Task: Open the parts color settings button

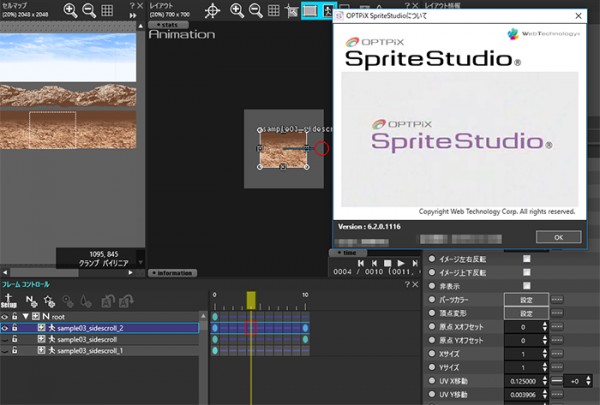Action: (526, 300)
